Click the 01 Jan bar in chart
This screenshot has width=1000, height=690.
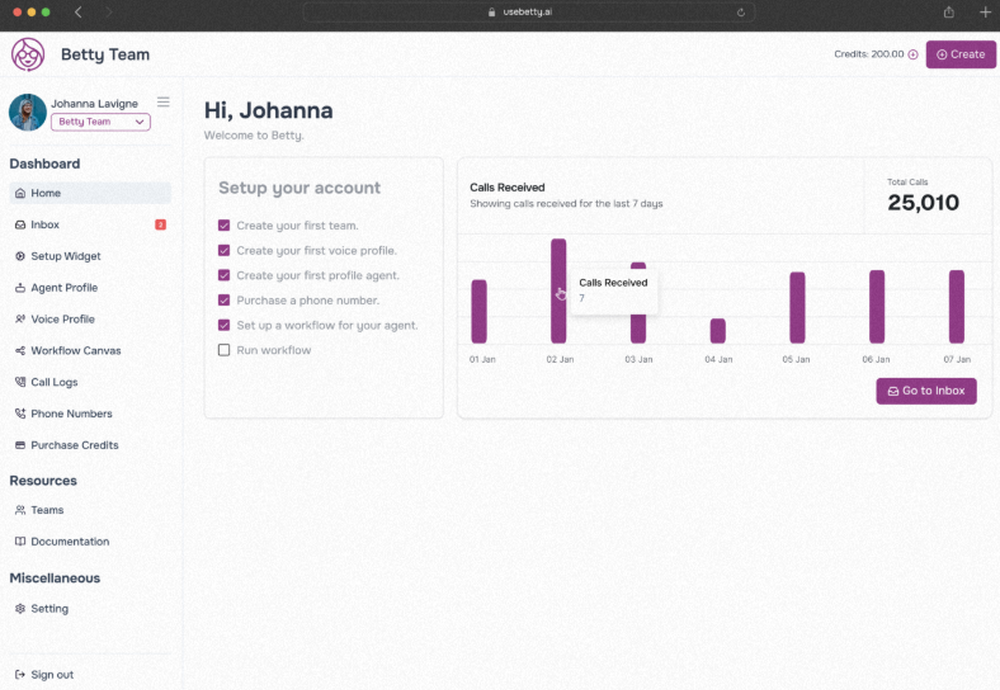[x=479, y=311]
